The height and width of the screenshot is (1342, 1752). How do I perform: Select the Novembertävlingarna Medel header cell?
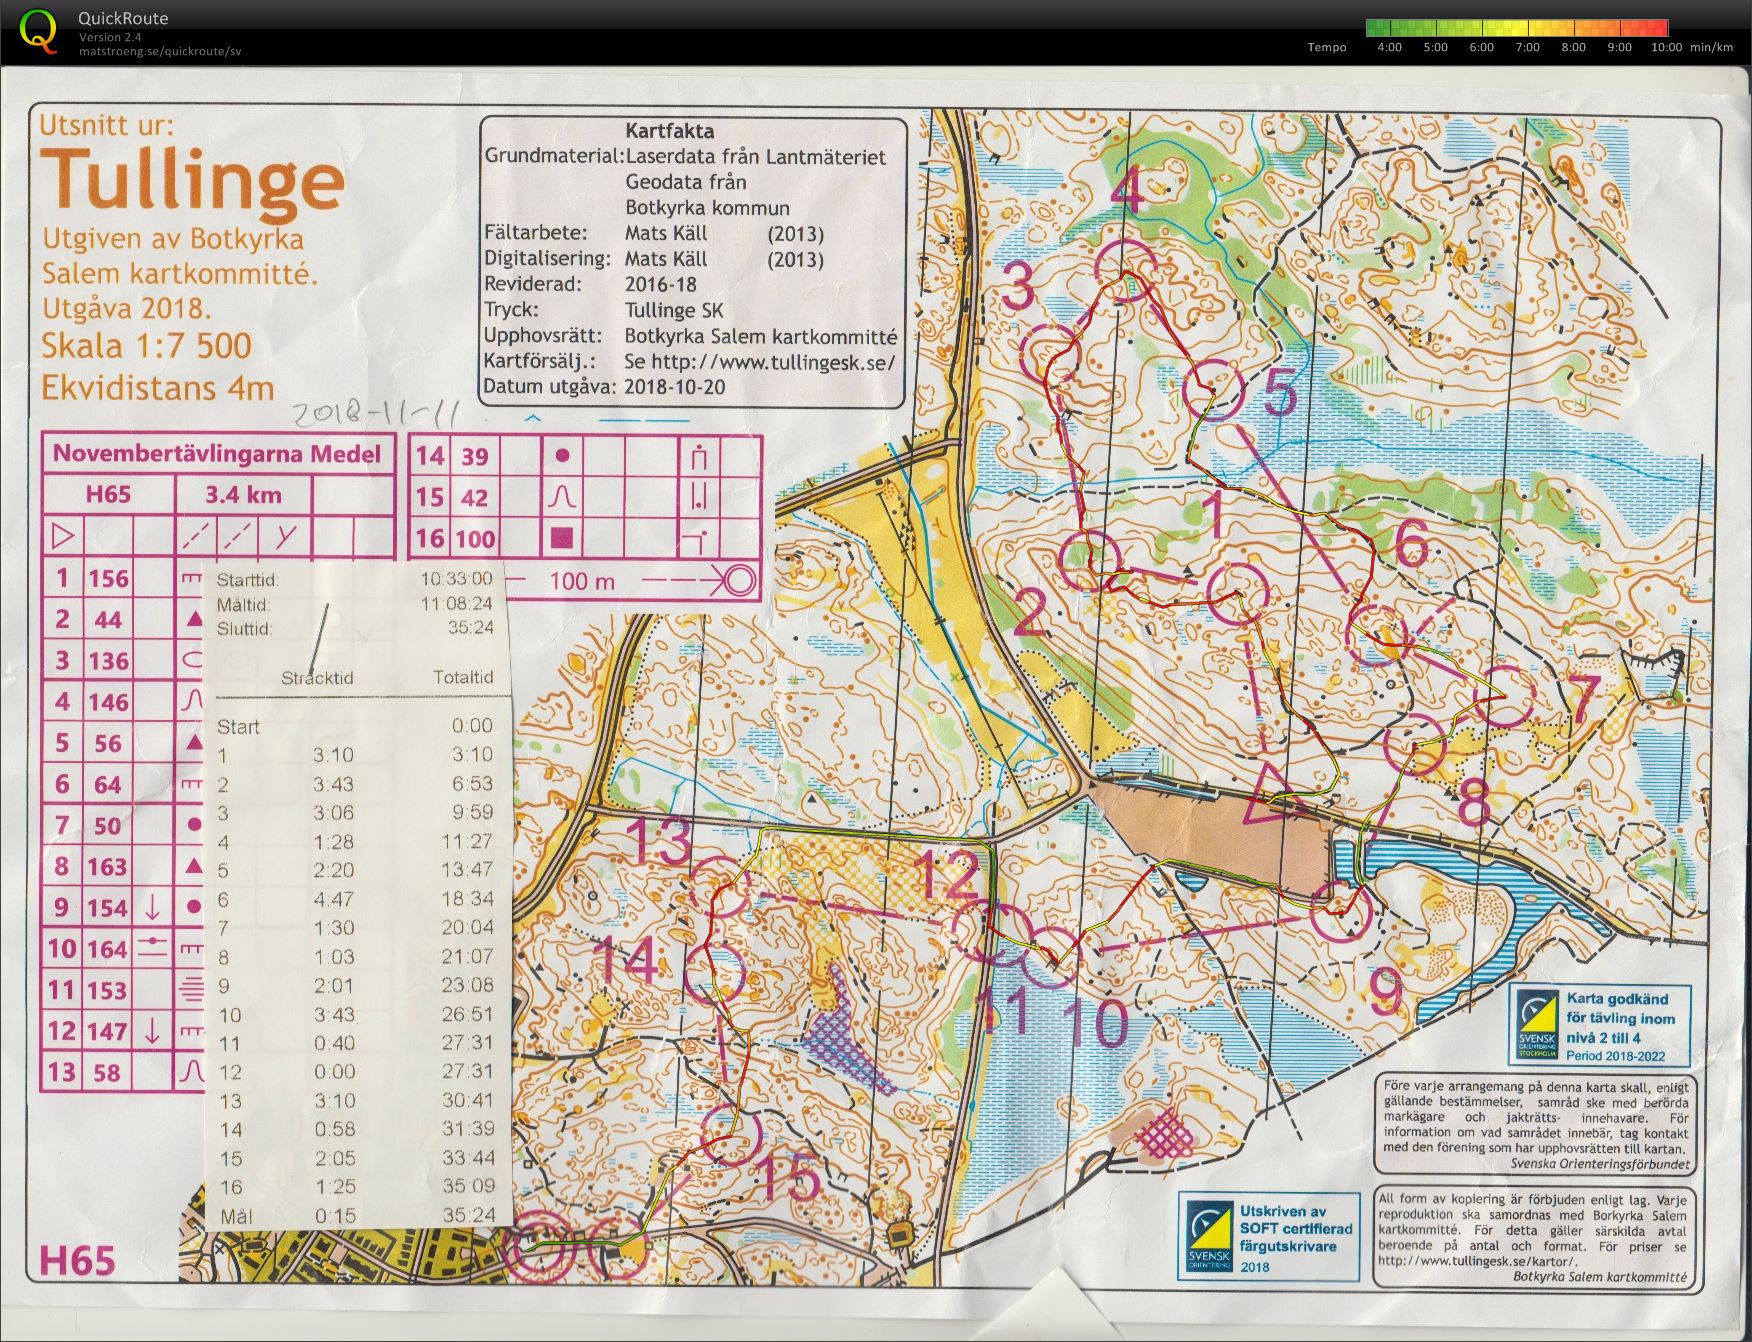217,453
